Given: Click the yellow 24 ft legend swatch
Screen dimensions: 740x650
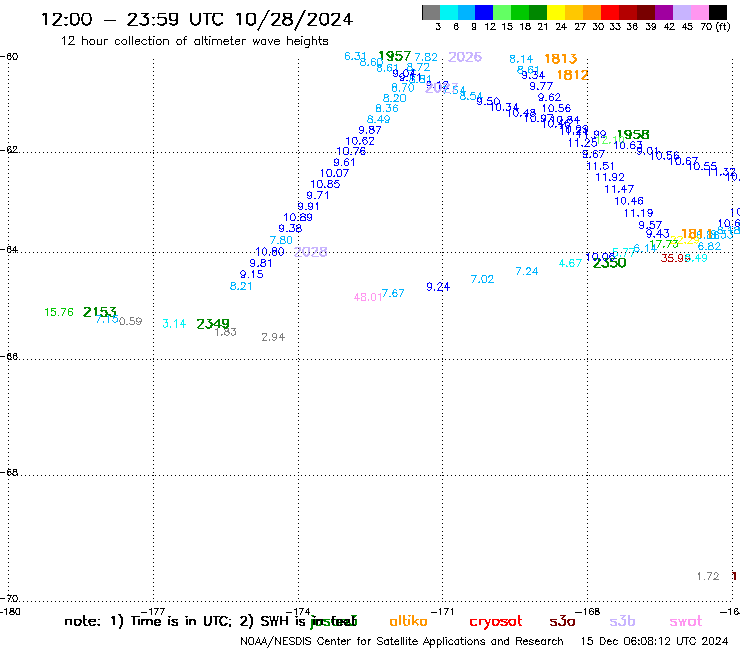Looking at the screenshot, I should click(555, 12).
